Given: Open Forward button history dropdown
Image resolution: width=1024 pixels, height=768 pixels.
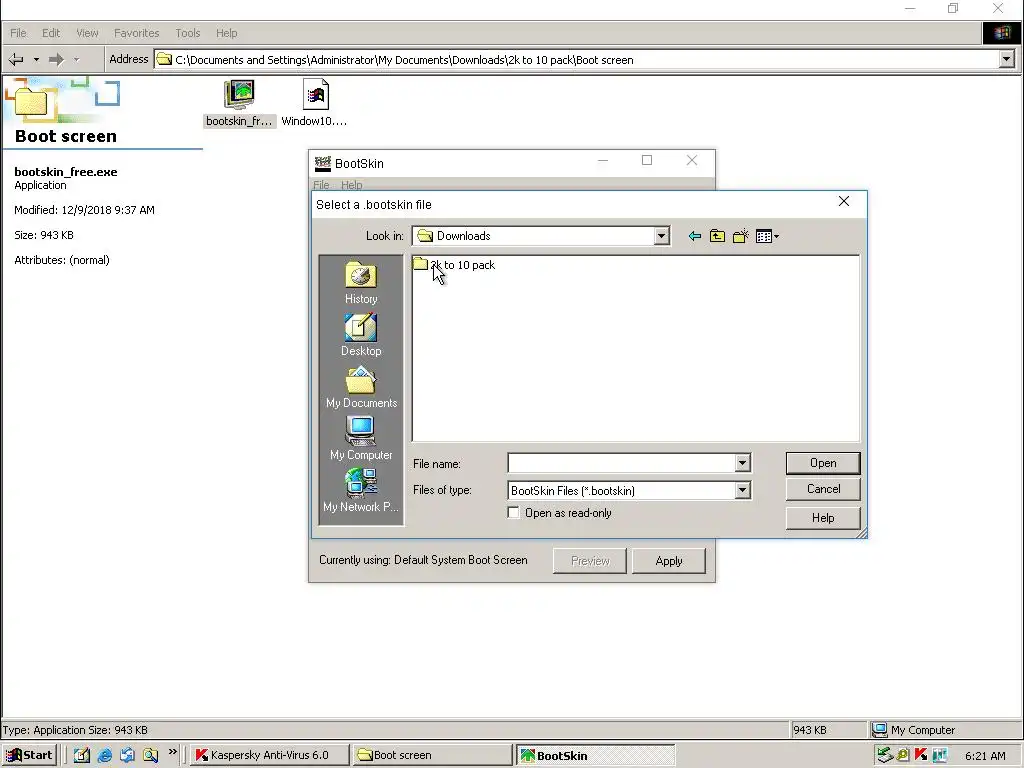Looking at the screenshot, I should pos(76,59).
